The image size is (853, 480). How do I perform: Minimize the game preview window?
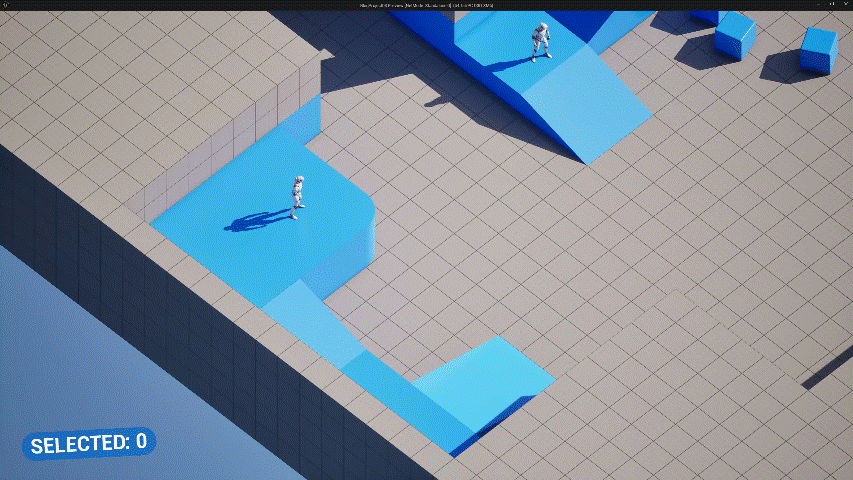pos(815,6)
